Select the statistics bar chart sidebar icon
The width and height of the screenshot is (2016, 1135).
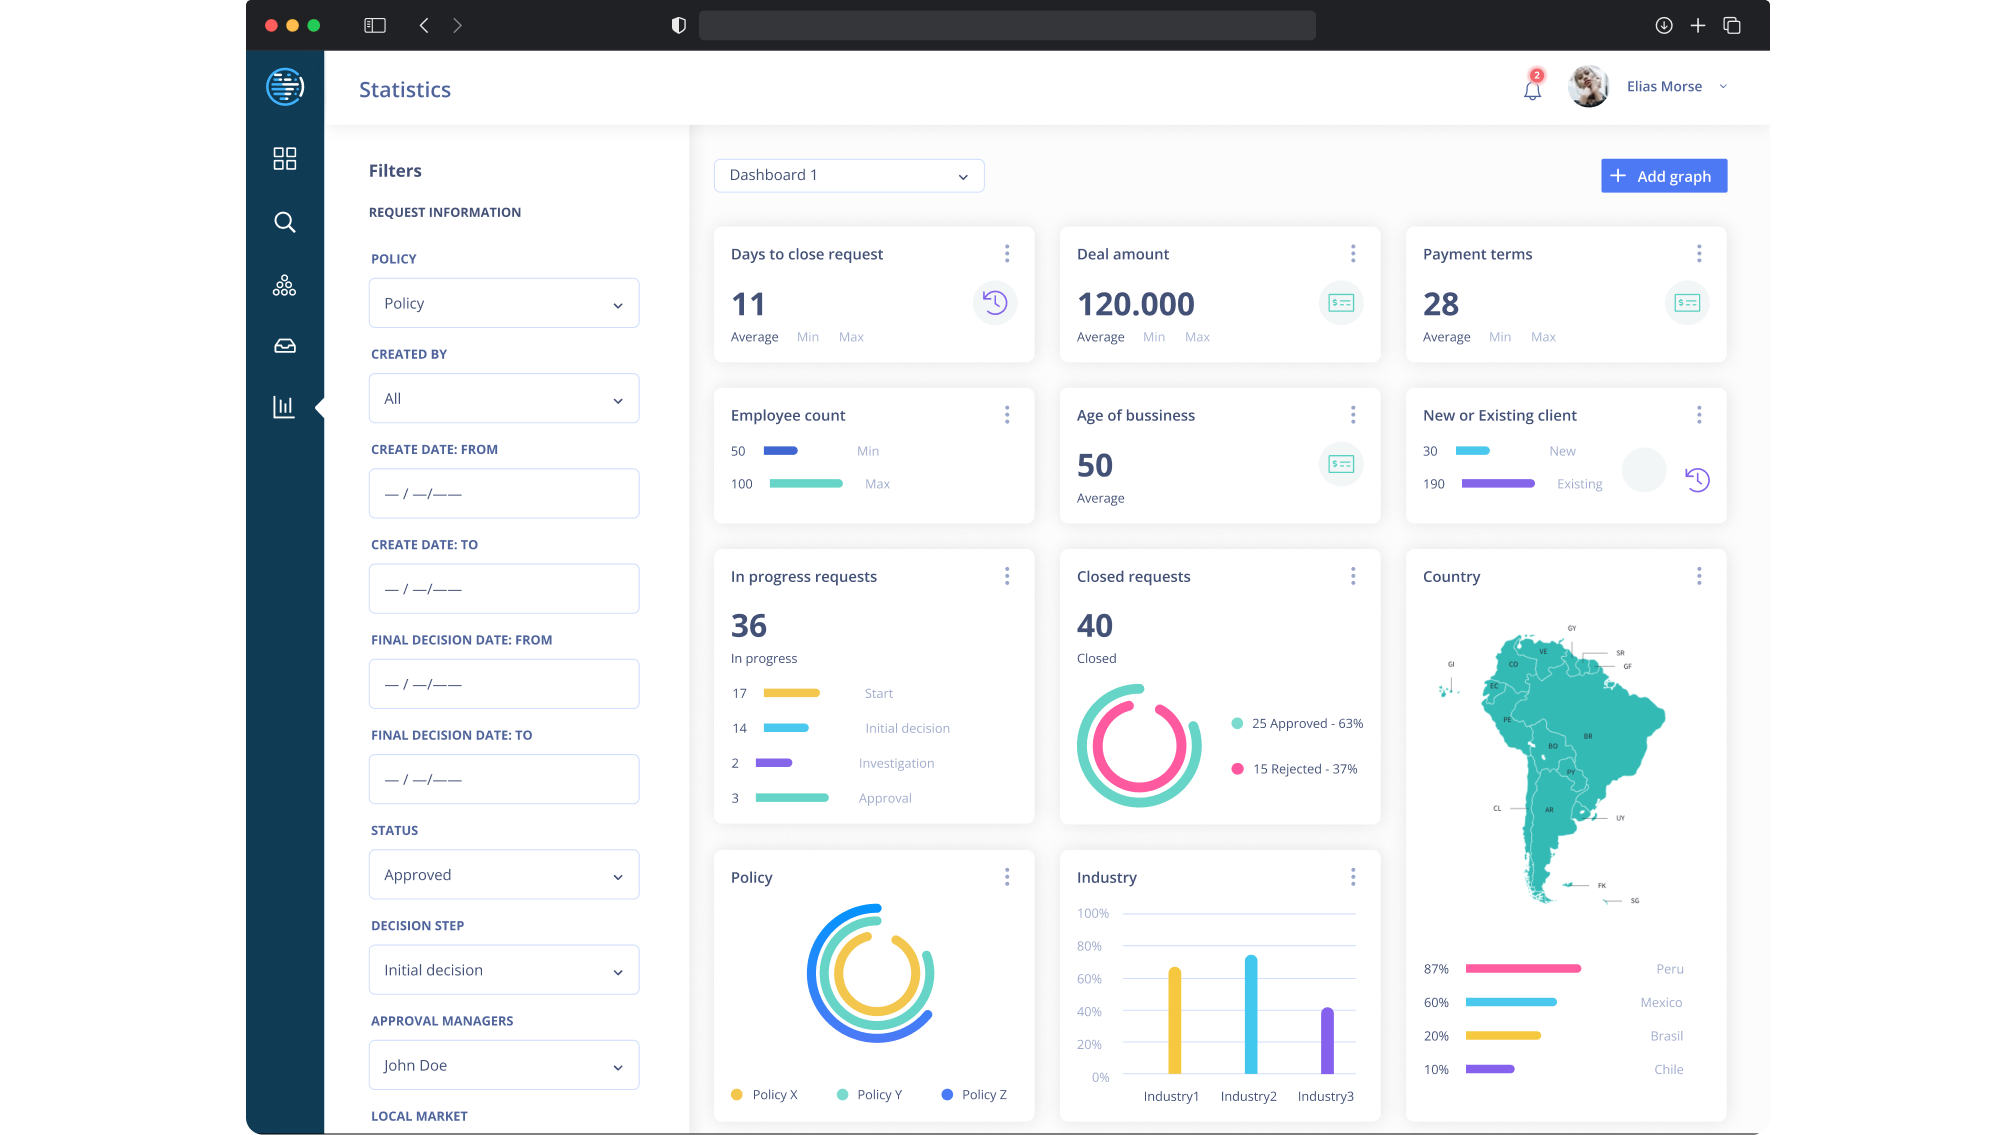(285, 407)
